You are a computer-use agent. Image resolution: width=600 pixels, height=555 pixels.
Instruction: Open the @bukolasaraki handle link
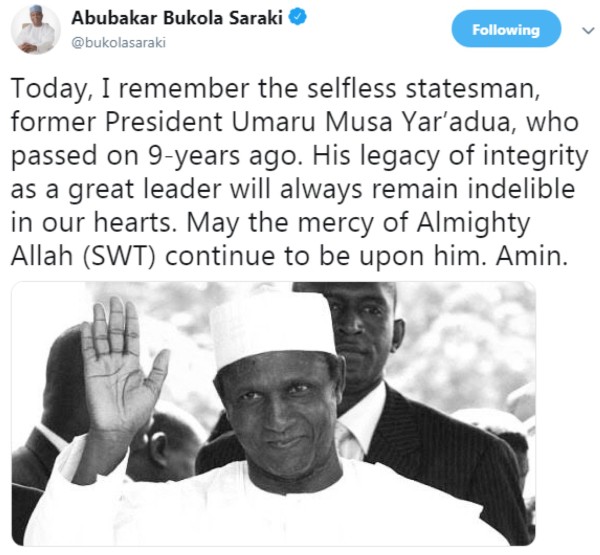coord(119,42)
